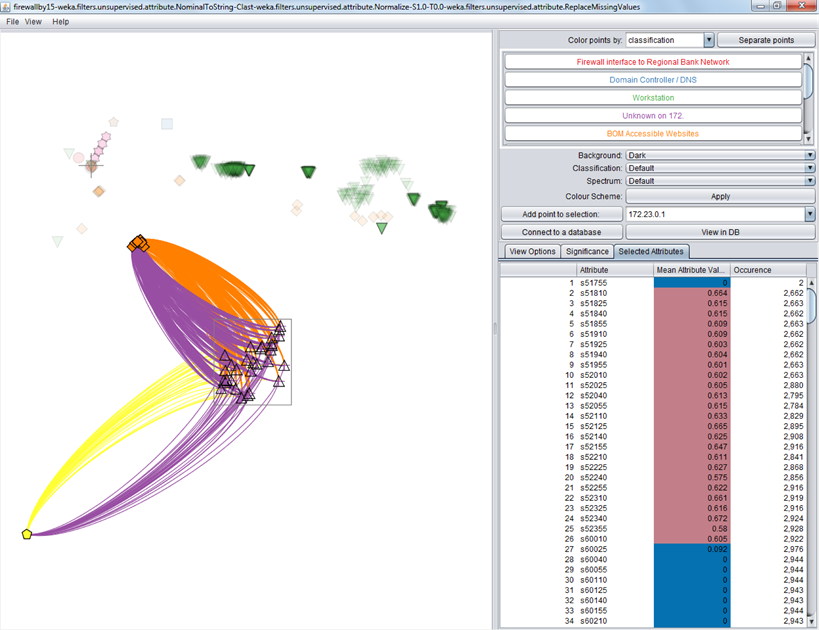Image resolution: width=819 pixels, height=630 pixels.
Task: Expand the Color points by dropdown
Action: click(x=709, y=40)
